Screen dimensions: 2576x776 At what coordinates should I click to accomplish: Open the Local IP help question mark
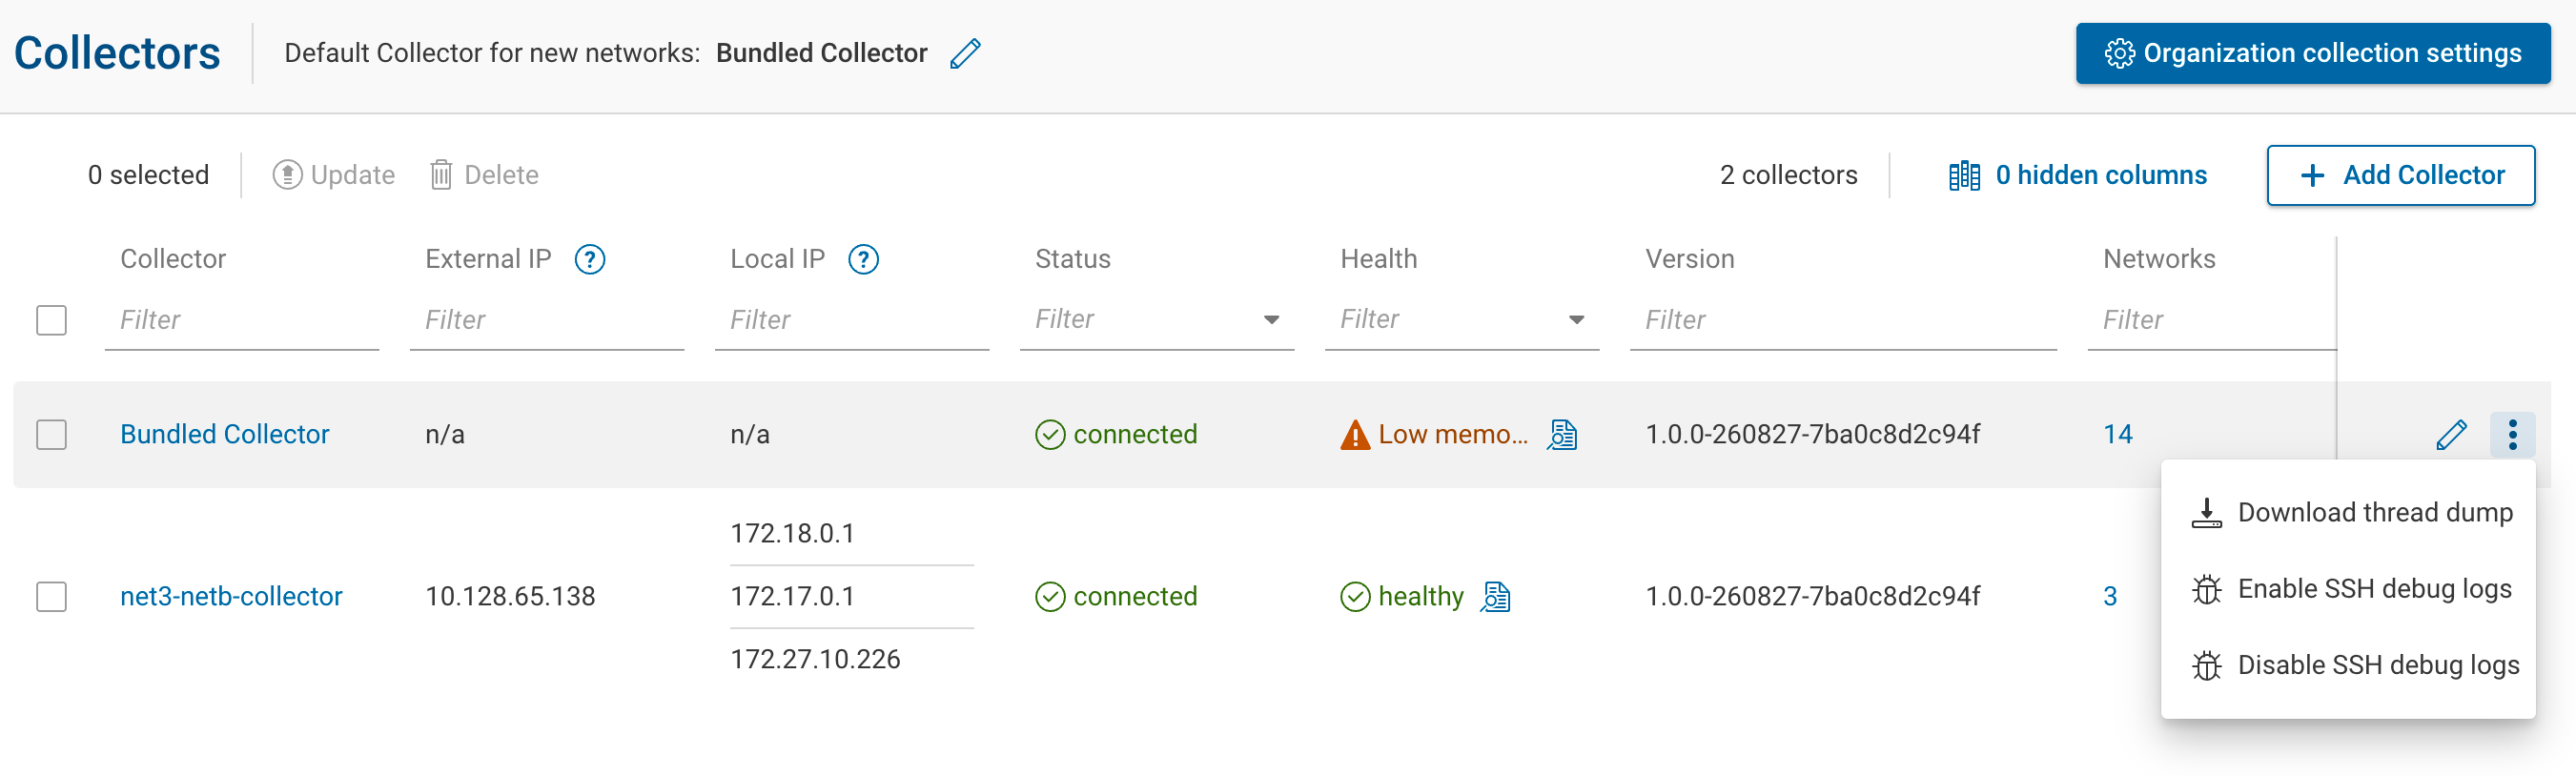pos(863,260)
